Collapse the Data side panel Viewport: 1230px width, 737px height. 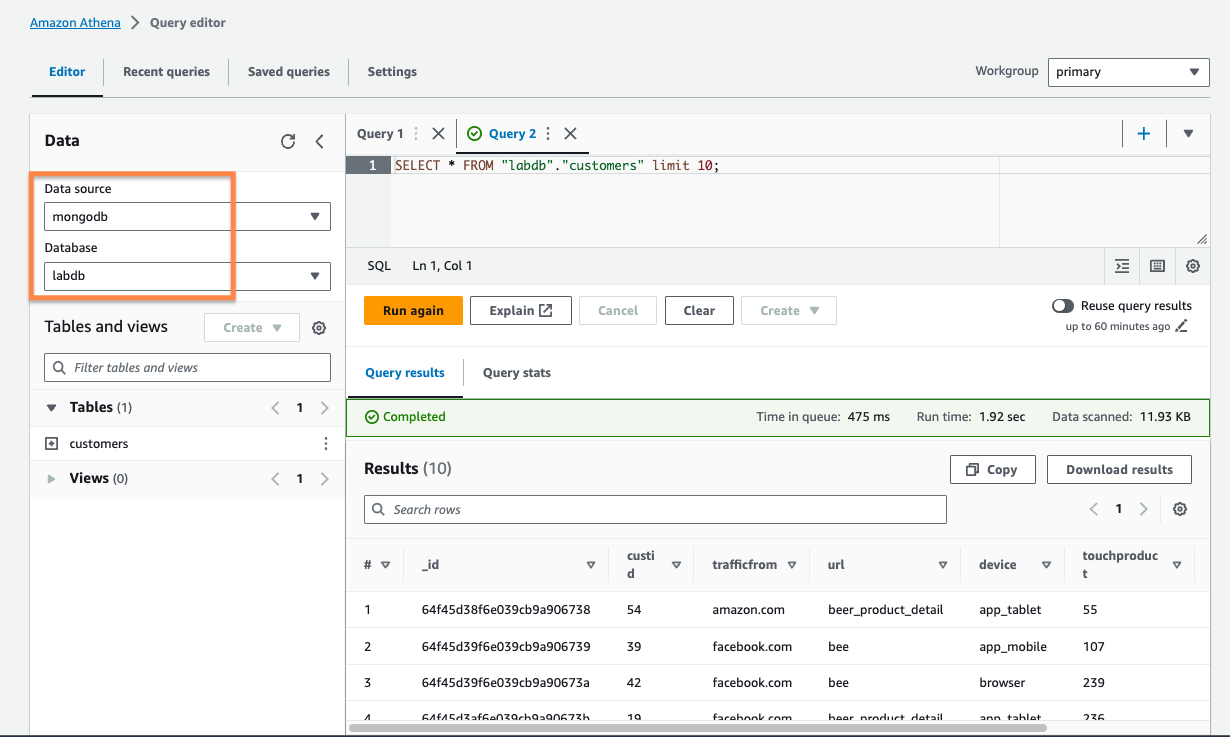pos(320,141)
